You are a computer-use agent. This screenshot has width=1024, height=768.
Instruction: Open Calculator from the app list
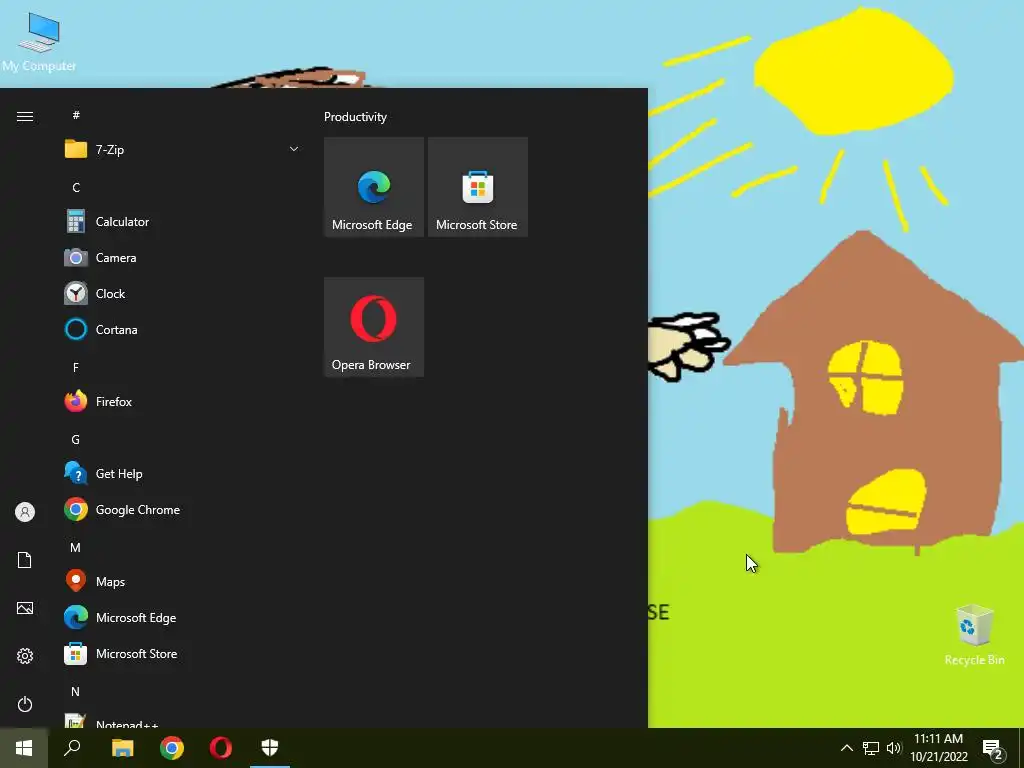click(181, 222)
